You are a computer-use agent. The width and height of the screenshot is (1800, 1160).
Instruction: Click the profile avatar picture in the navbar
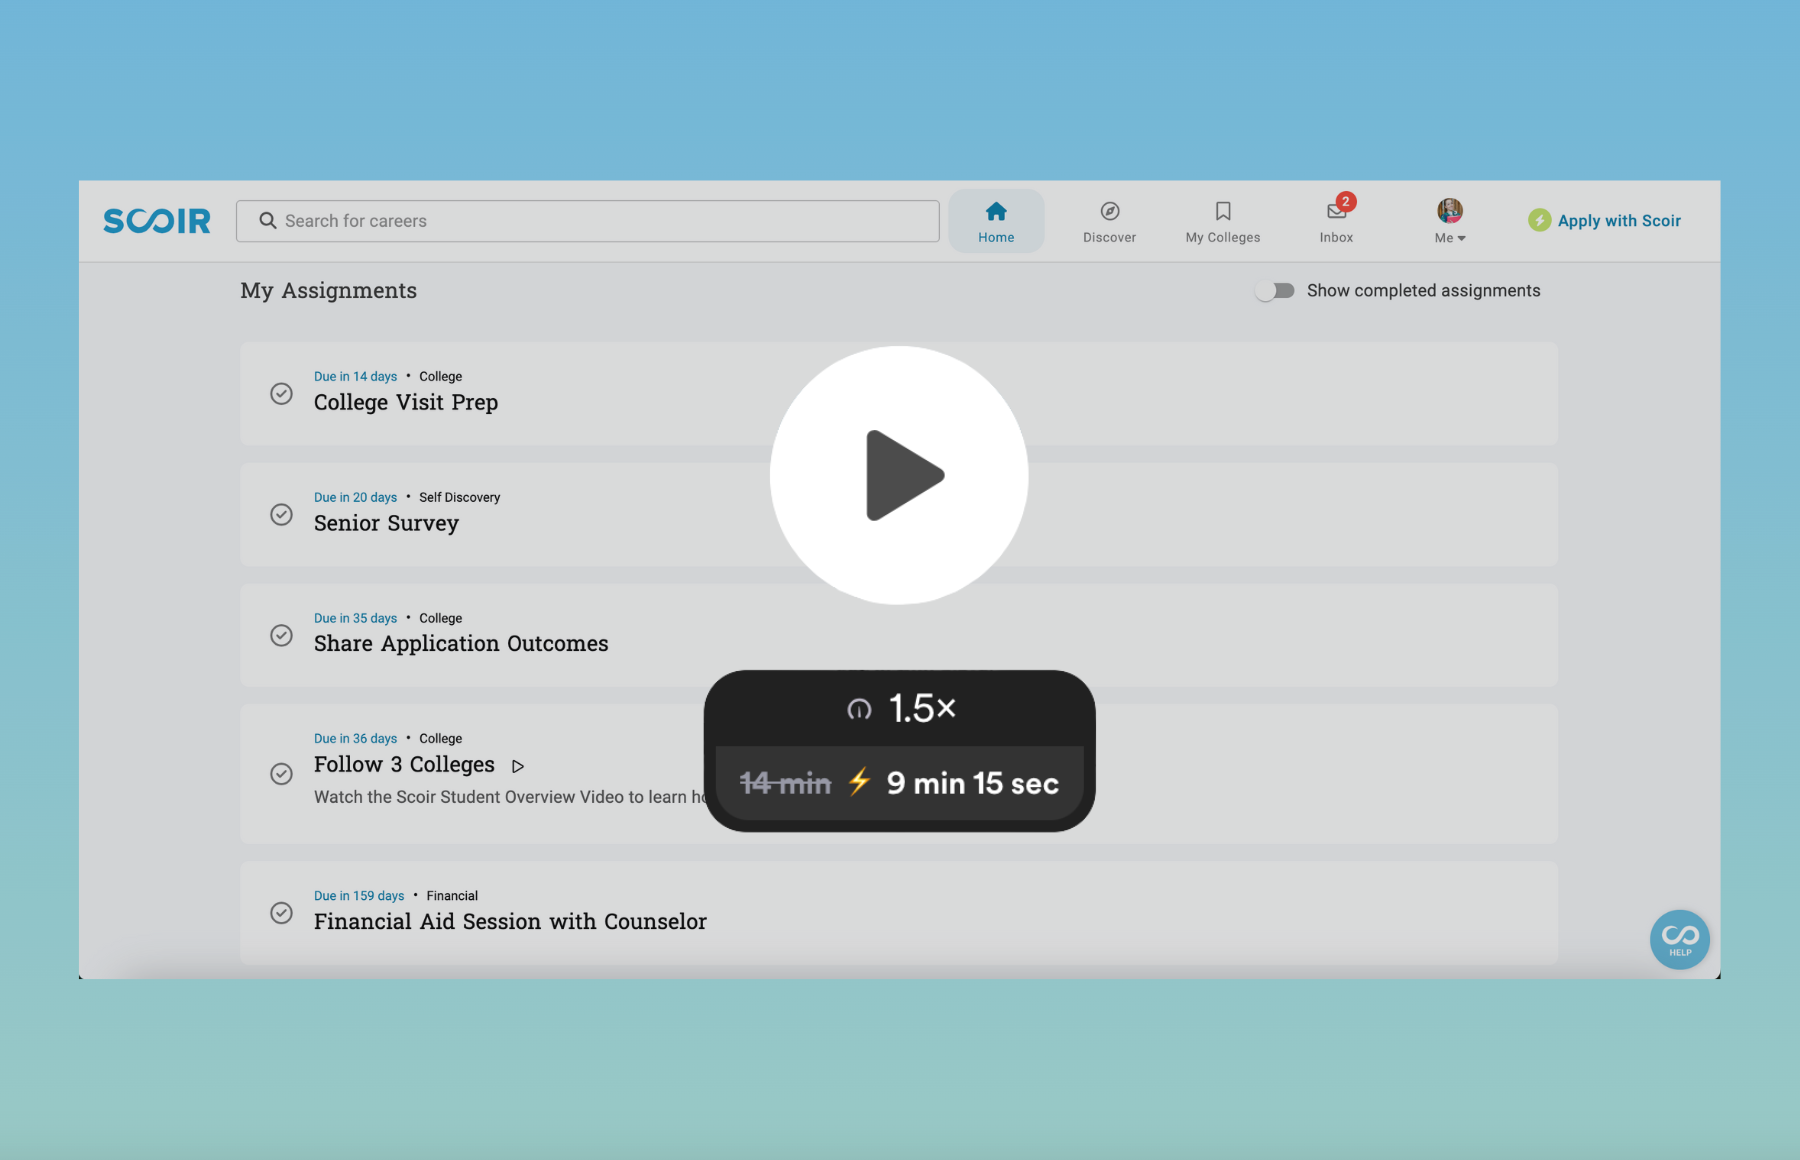(1449, 210)
